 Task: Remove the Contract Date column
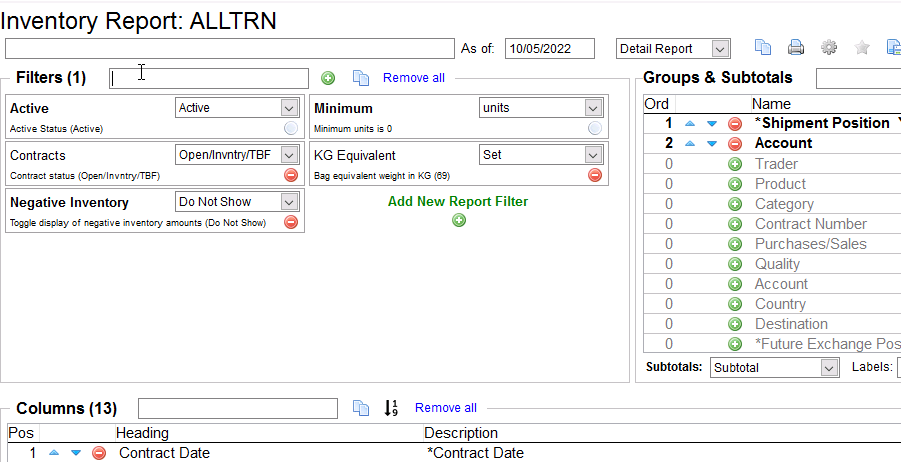[x=99, y=453]
